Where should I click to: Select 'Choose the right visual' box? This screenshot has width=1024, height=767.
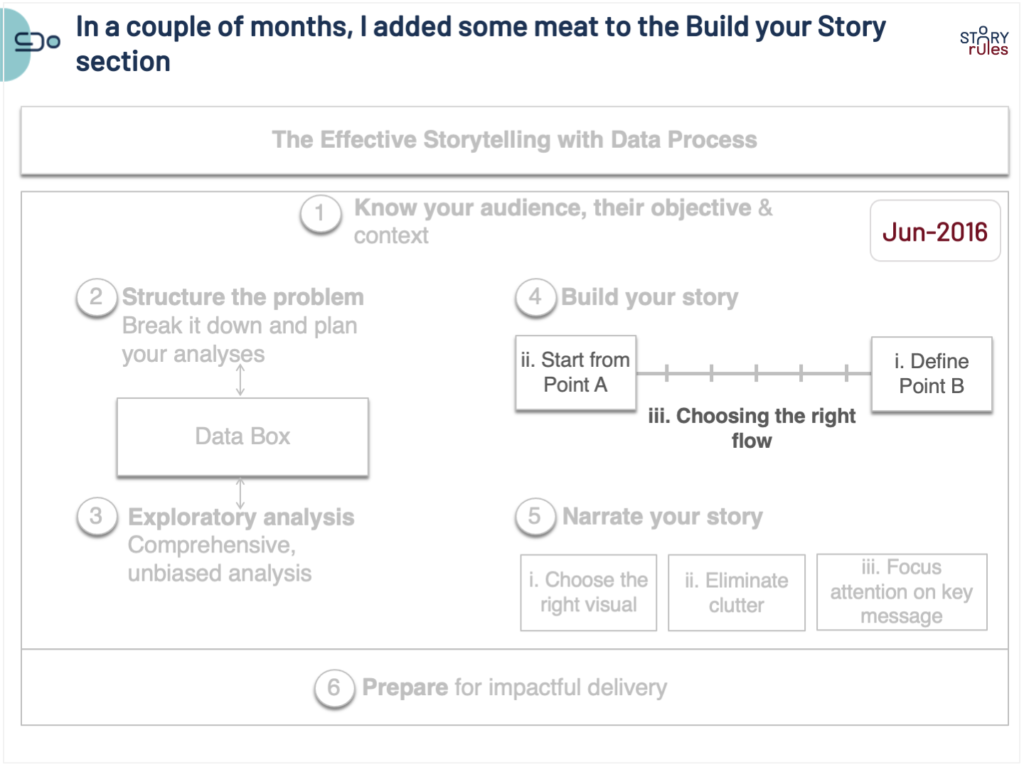point(588,592)
